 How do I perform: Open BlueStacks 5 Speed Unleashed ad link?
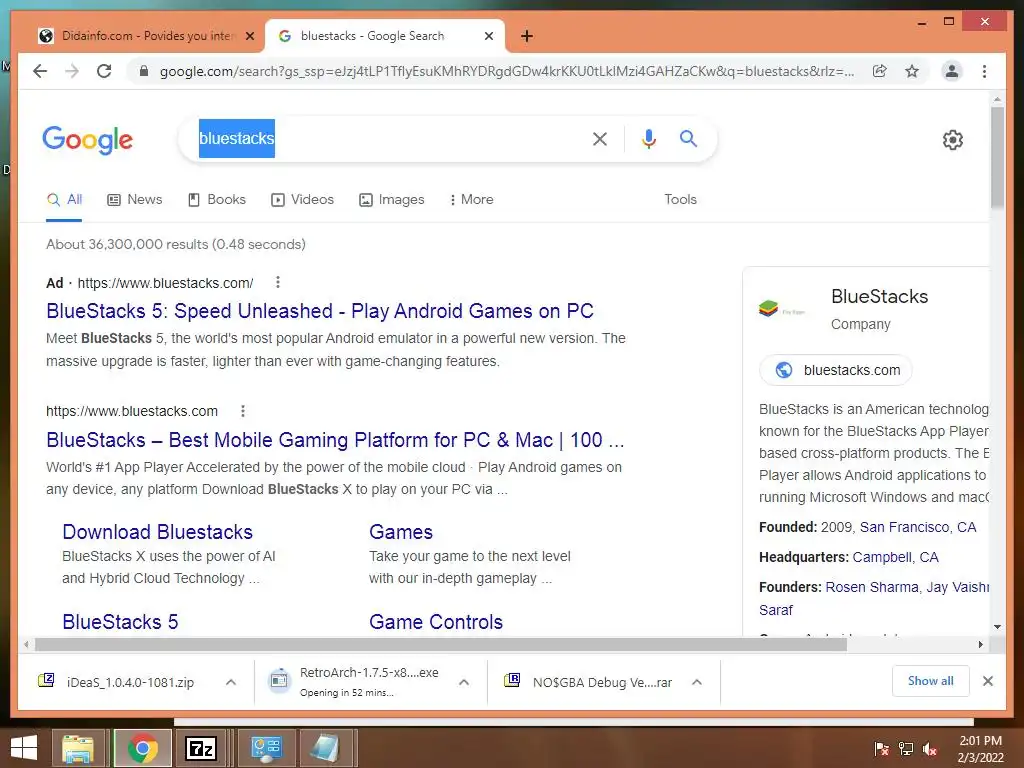coord(320,311)
